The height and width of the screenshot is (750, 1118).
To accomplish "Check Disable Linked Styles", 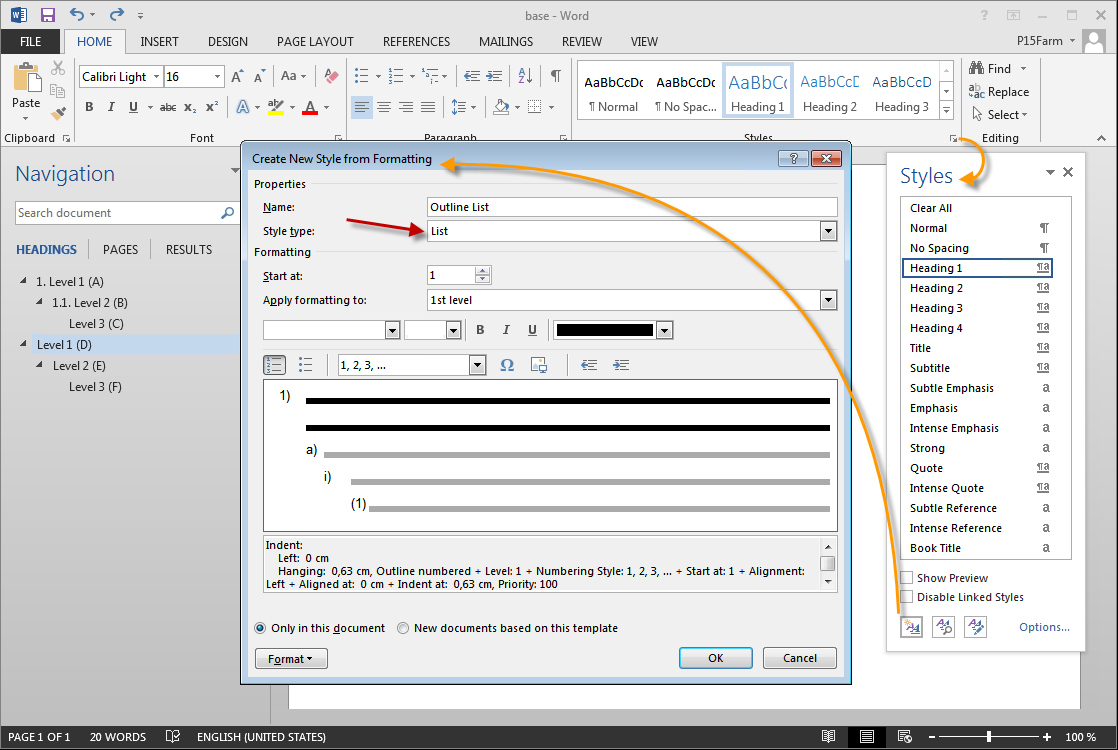I will tap(908, 597).
